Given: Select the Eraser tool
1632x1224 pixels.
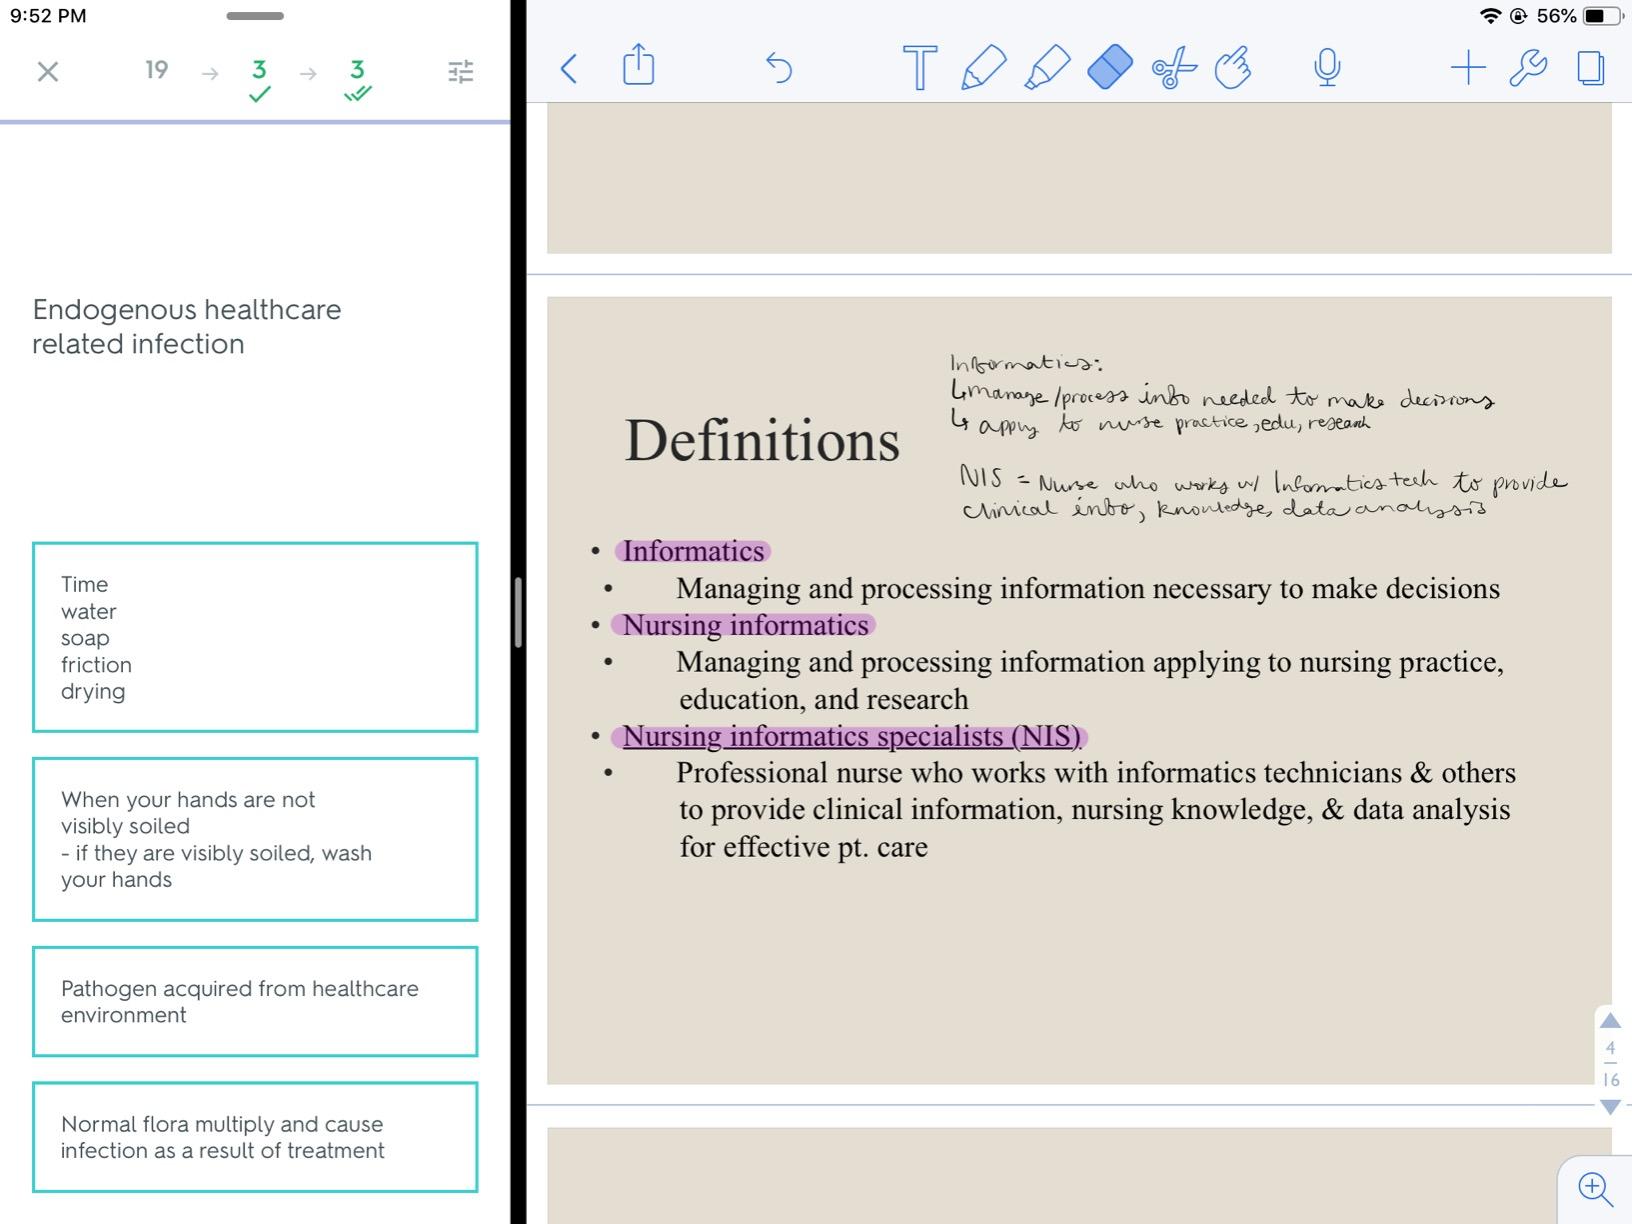Looking at the screenshot, I should pos(1109,67).
